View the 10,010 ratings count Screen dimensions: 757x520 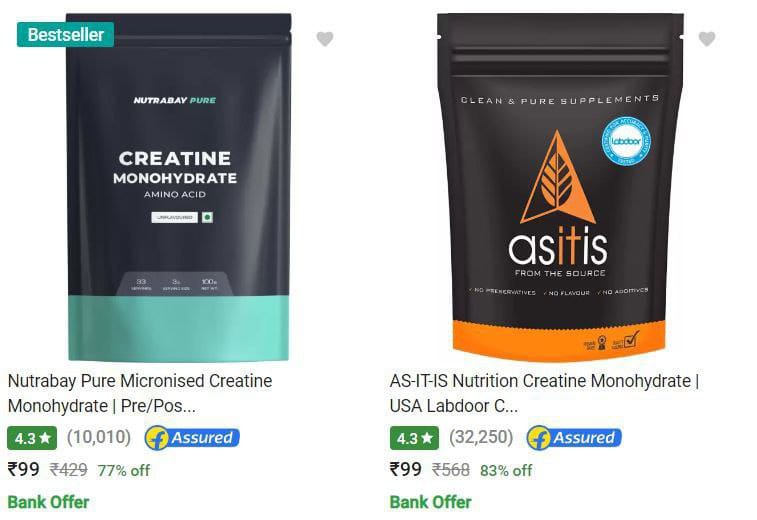99,437
